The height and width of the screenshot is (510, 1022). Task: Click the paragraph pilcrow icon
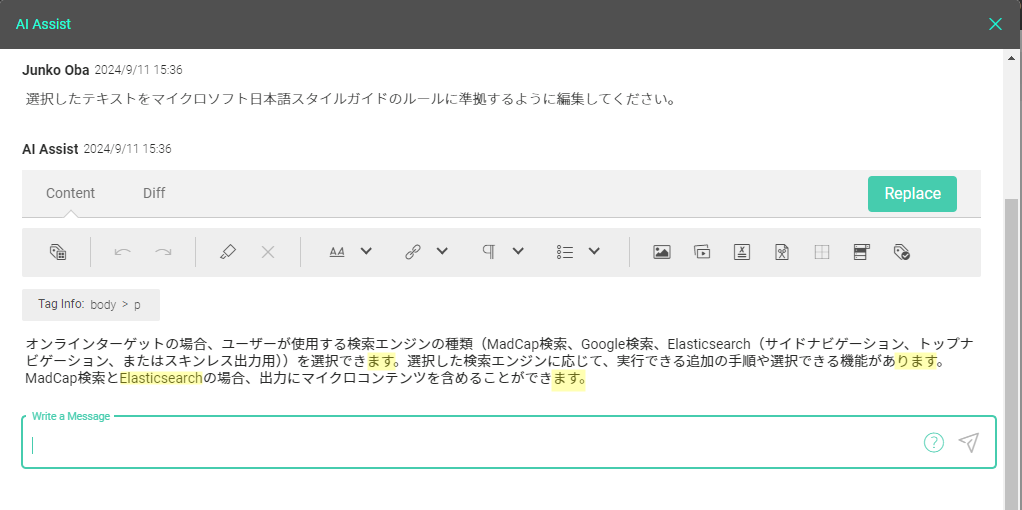coord(489,252)
